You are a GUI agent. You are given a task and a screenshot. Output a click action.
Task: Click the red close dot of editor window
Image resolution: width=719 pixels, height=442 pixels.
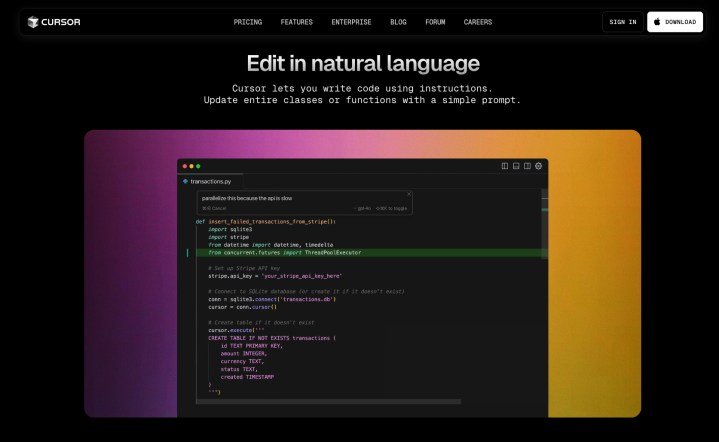[x=185, y=166]
